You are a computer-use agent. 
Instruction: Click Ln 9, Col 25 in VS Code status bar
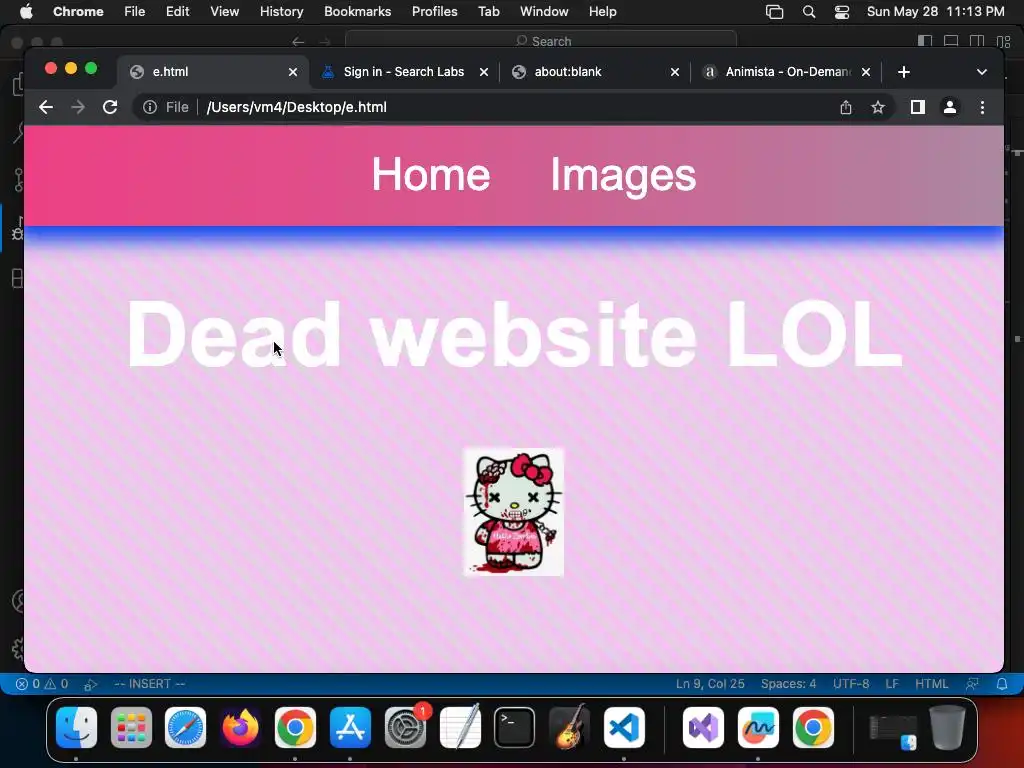click(x=710, y=684)
